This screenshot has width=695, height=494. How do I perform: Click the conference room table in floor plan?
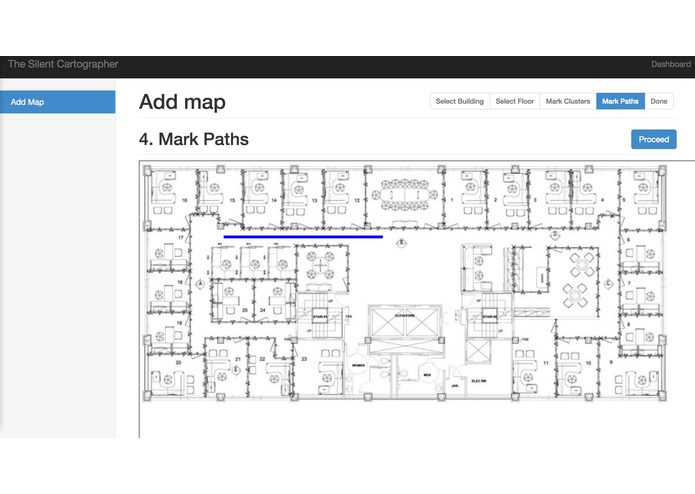(x=404, y=194)
